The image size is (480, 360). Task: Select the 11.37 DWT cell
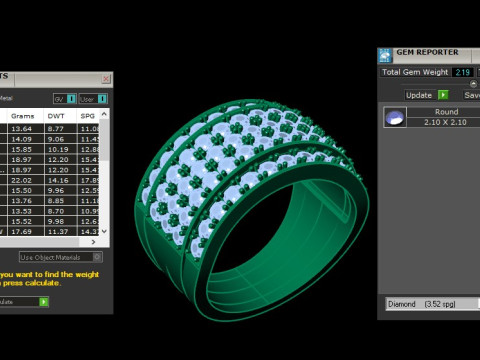pos(60,232)
